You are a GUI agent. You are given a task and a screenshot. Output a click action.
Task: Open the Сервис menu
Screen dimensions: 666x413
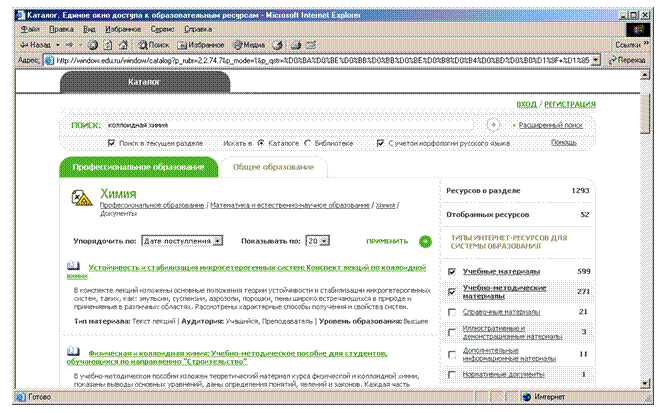[162, 29]
